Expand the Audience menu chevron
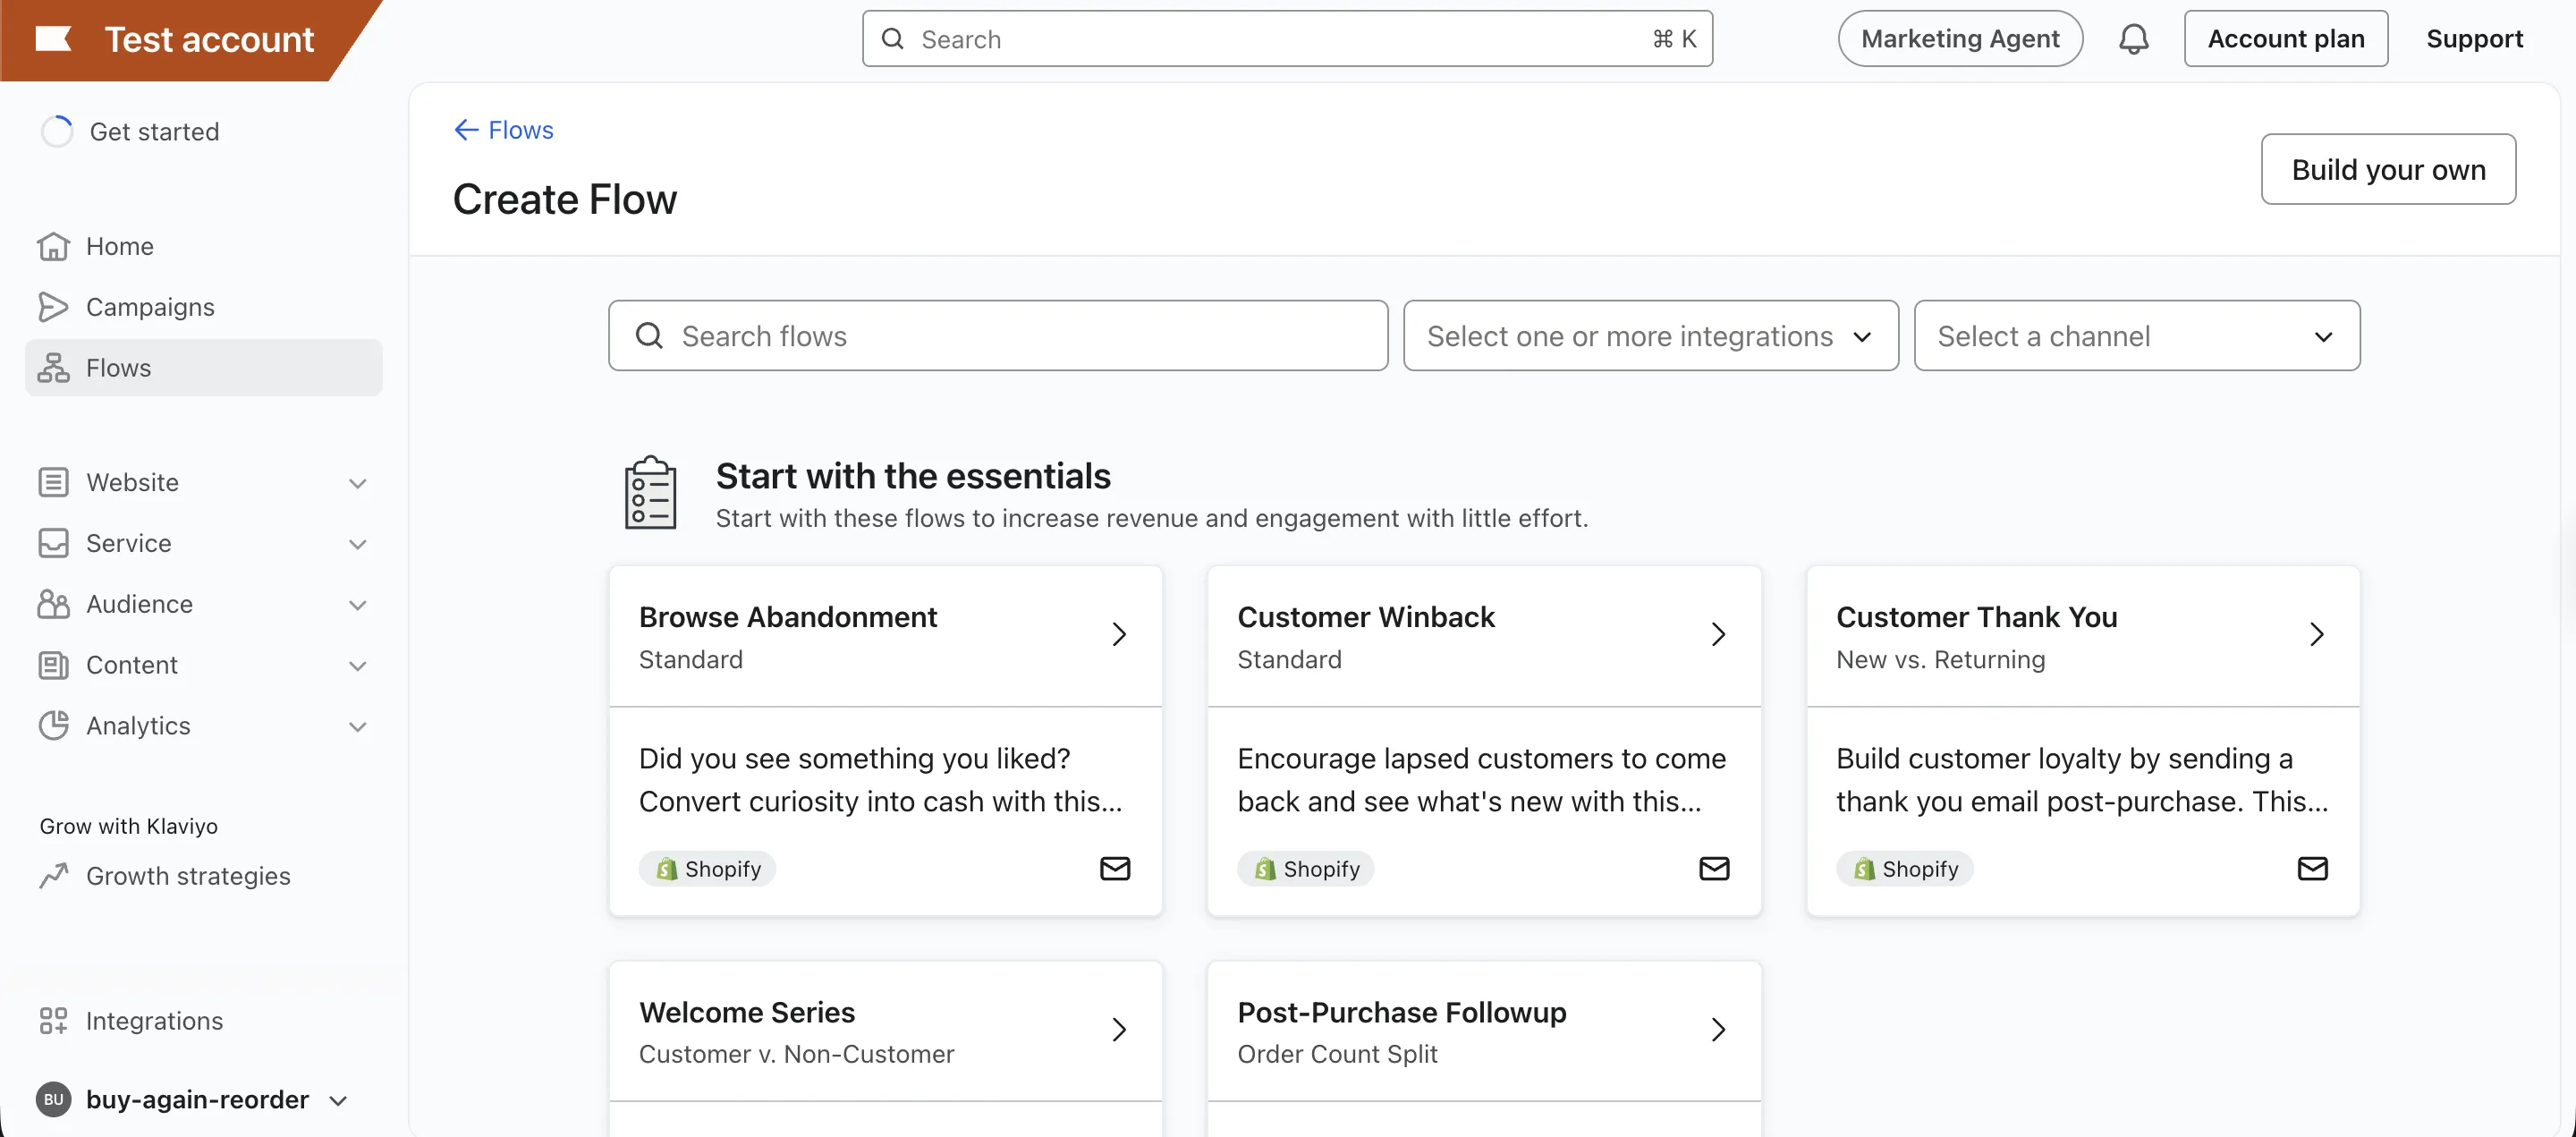The width and height of the screenshot is (2576, 1137). [358, 606]
